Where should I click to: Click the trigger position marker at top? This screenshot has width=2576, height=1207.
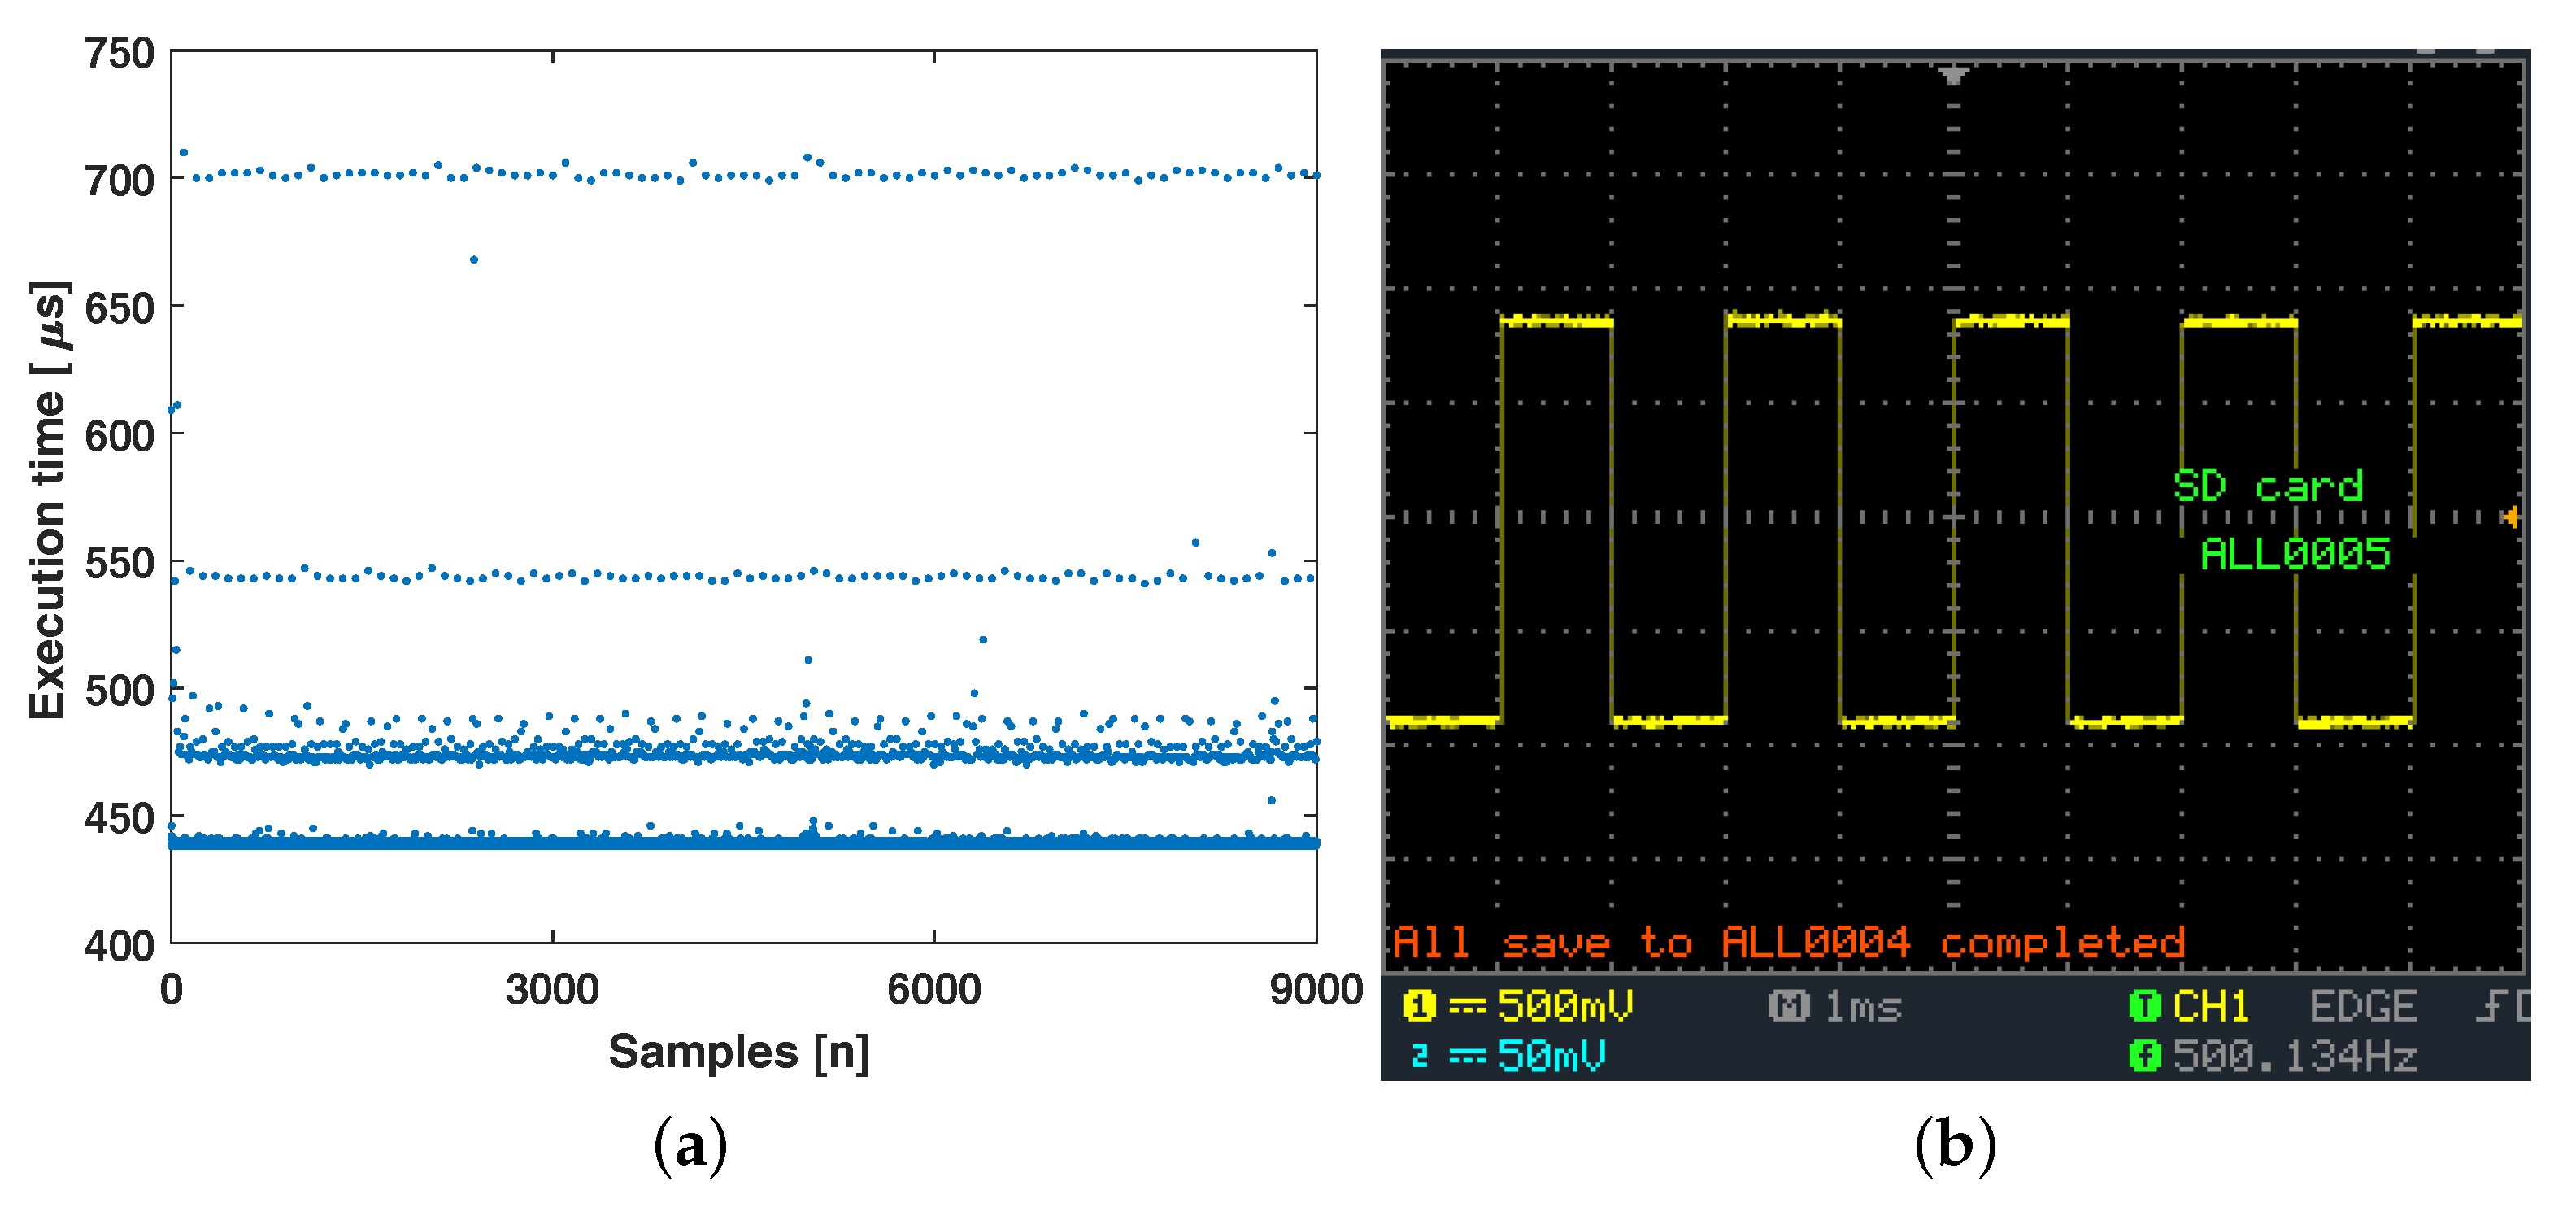[x=1952, y=75]
